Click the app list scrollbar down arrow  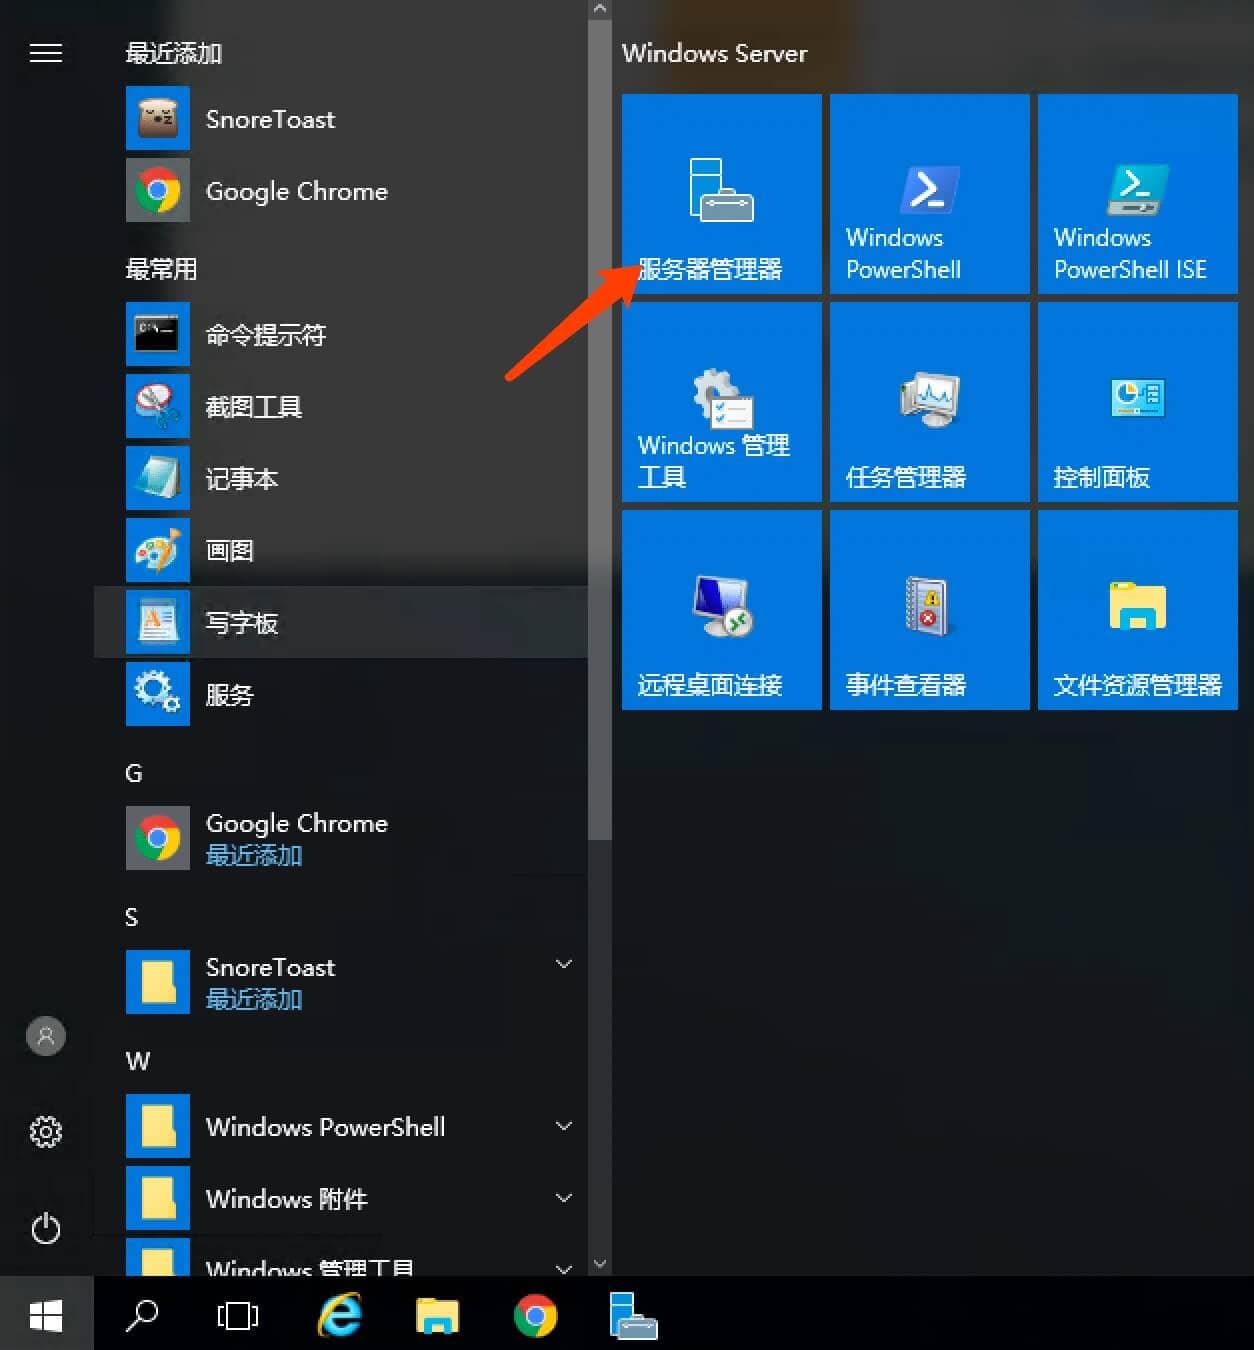click(600, 1264)
